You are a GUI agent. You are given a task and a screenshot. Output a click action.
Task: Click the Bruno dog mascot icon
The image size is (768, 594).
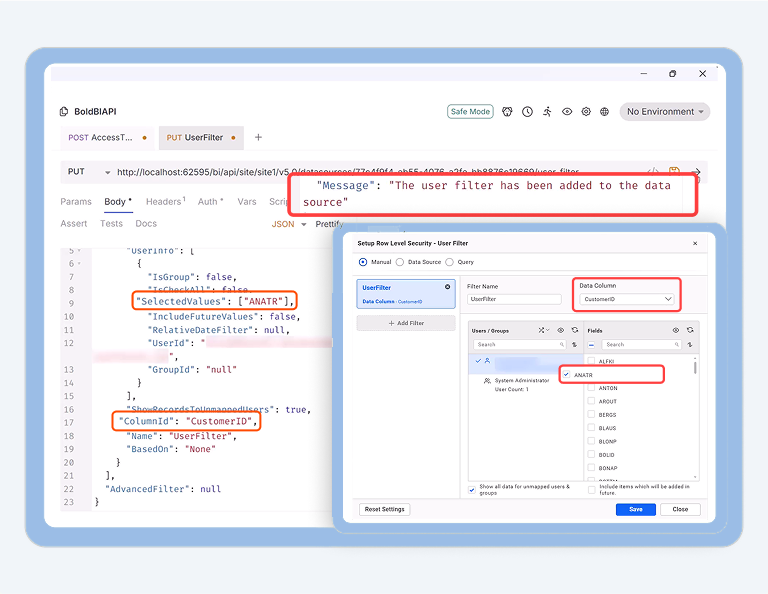507,112
